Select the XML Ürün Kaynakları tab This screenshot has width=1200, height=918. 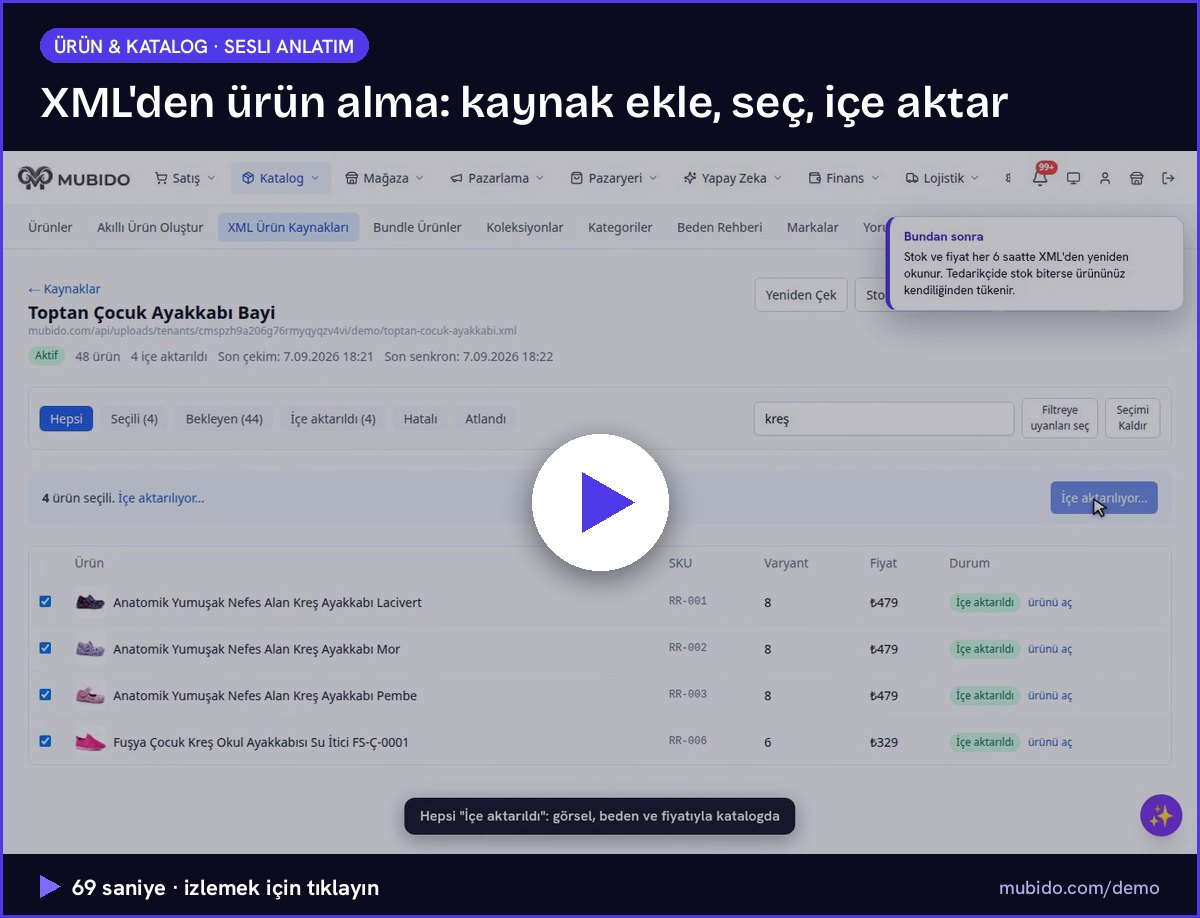tap(288, 227)
